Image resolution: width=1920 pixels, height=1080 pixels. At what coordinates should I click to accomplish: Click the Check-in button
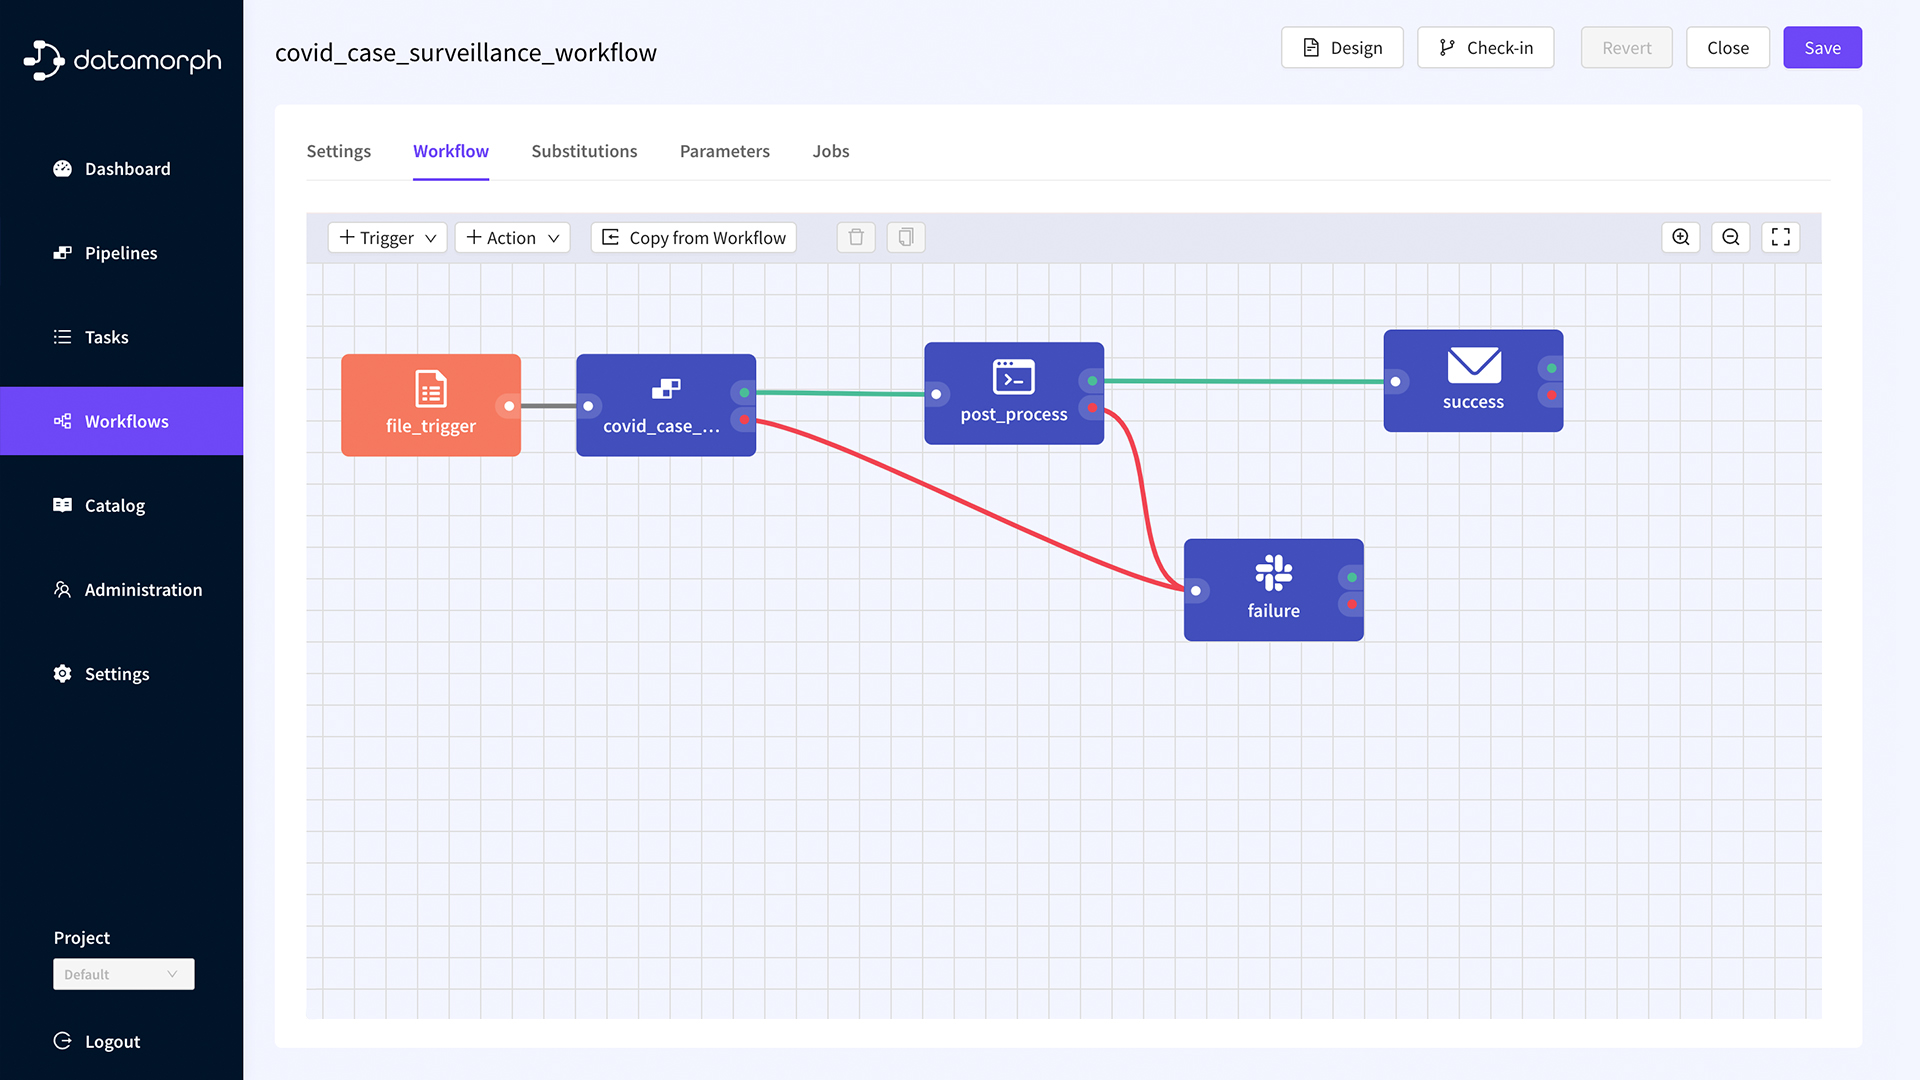point(1485,48)
